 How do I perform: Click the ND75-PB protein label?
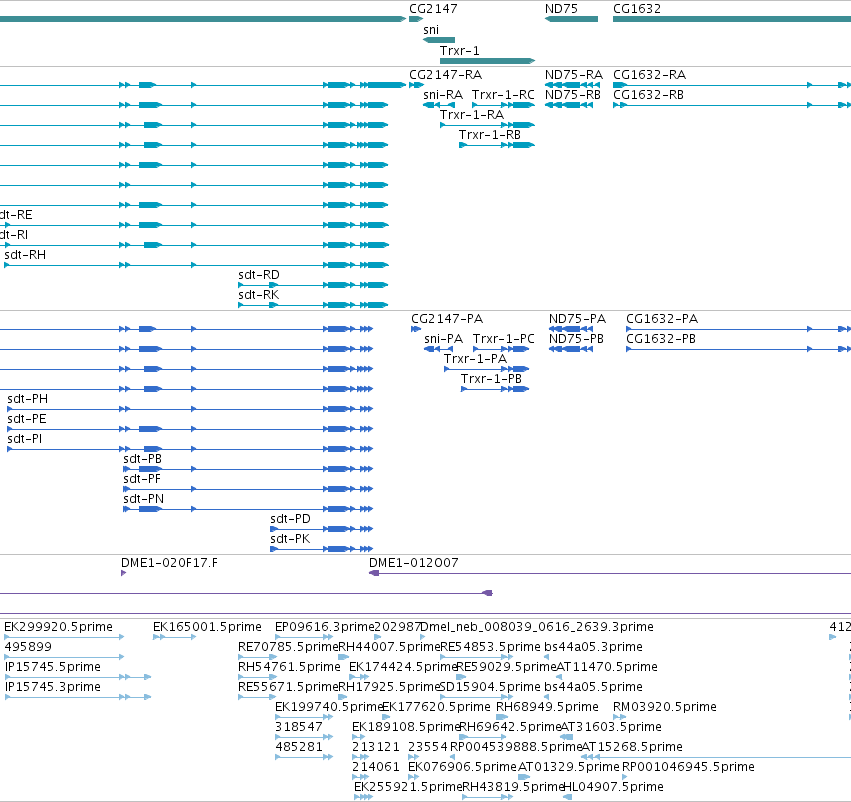[x=576, y=339]
